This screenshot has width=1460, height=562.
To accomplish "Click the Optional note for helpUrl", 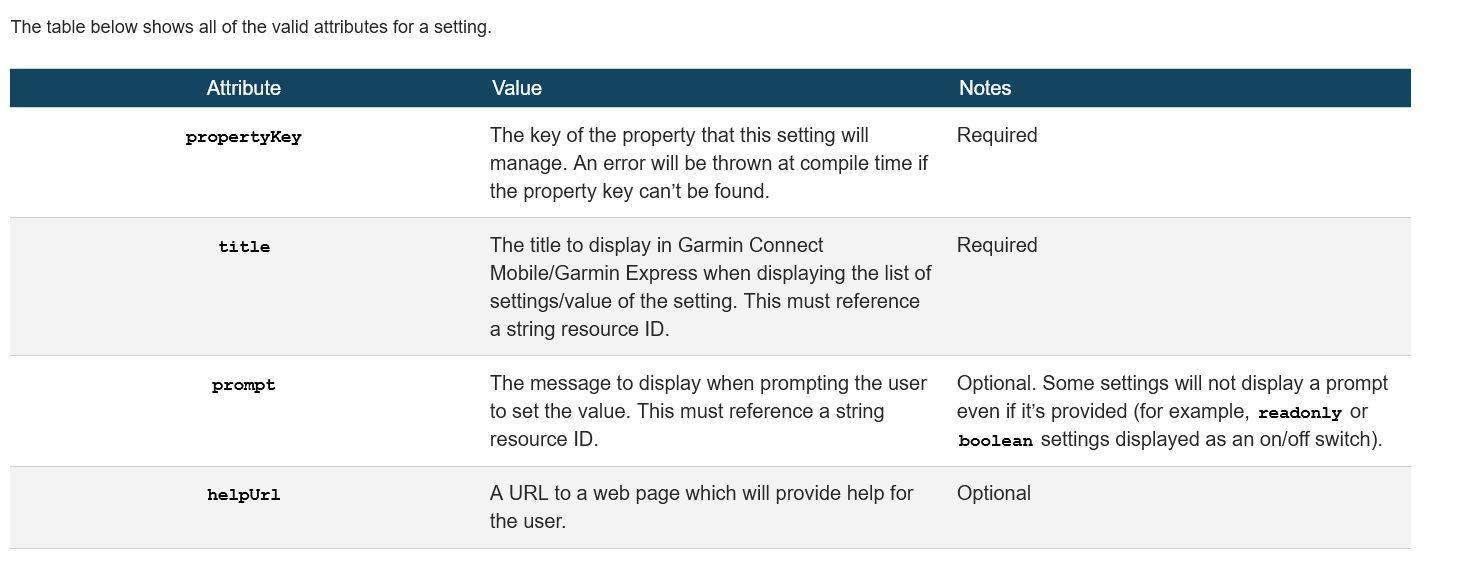I will 994,493.
